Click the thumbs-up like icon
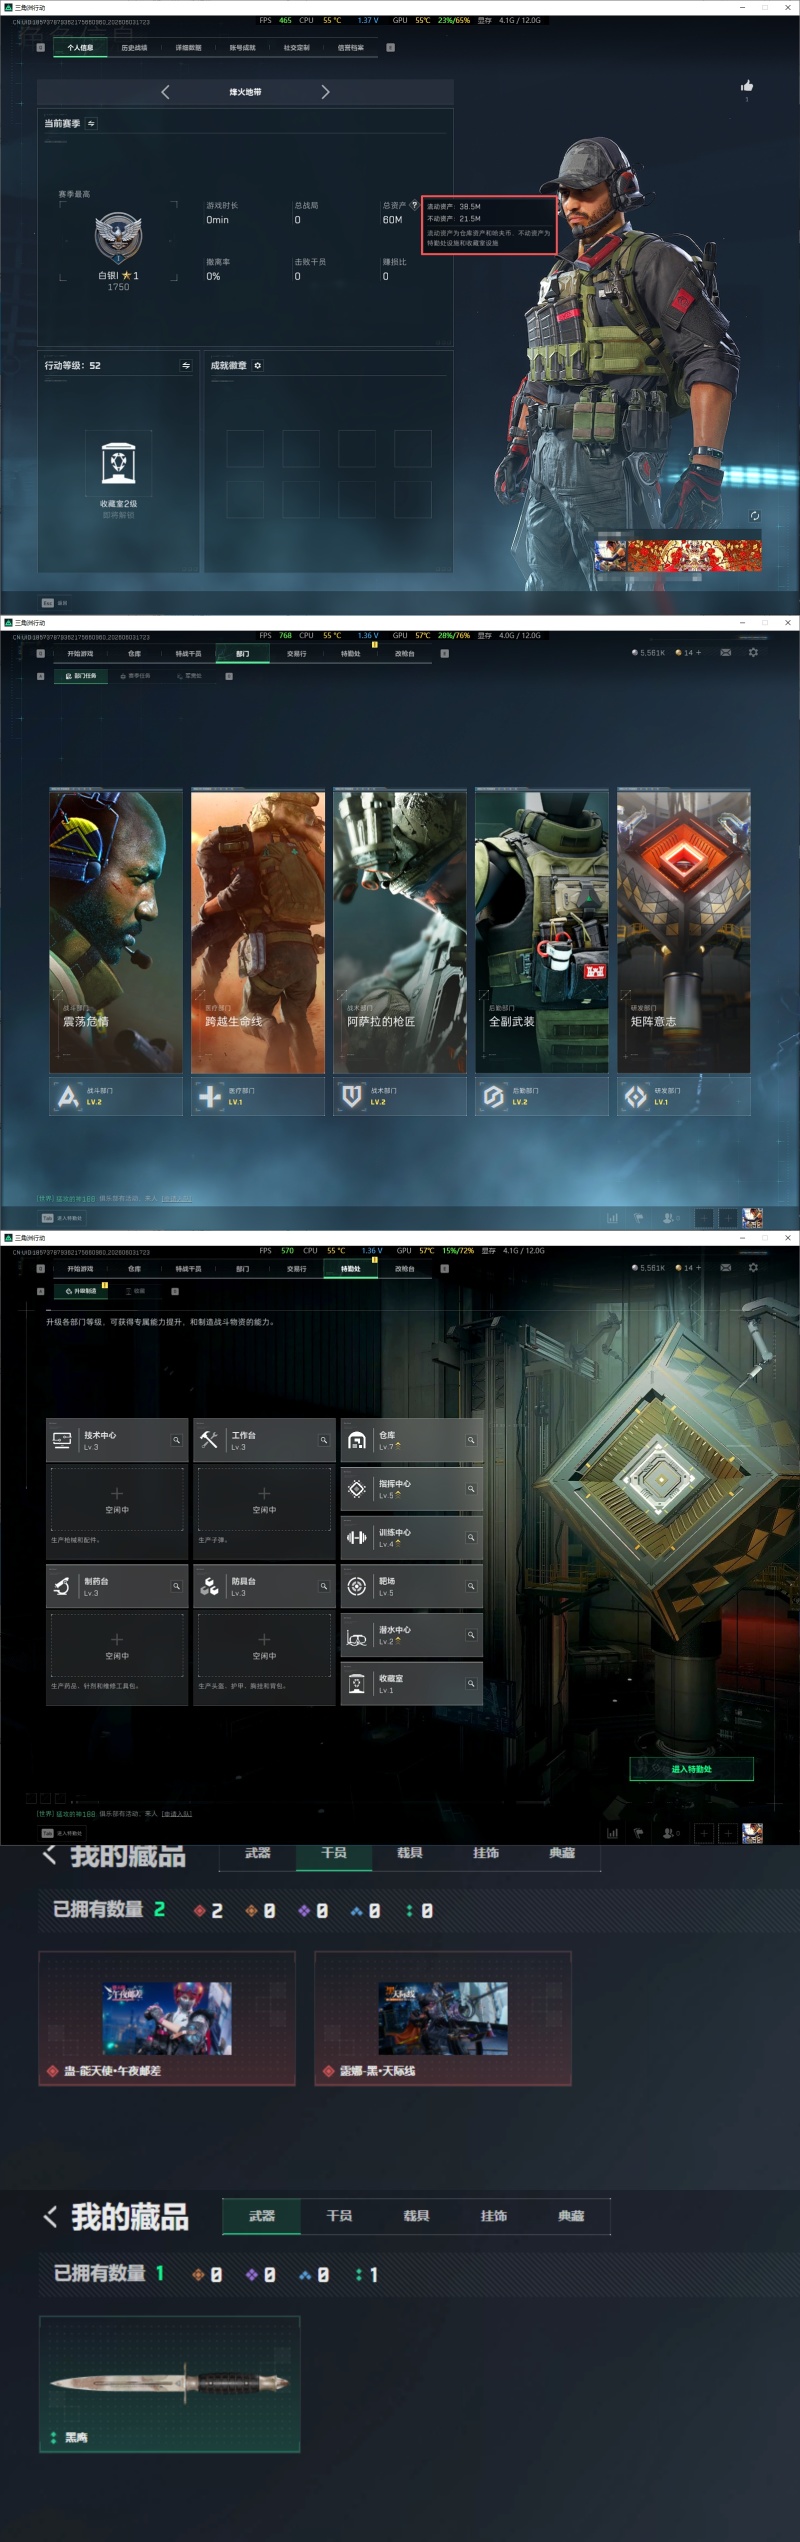 [747, 86]
